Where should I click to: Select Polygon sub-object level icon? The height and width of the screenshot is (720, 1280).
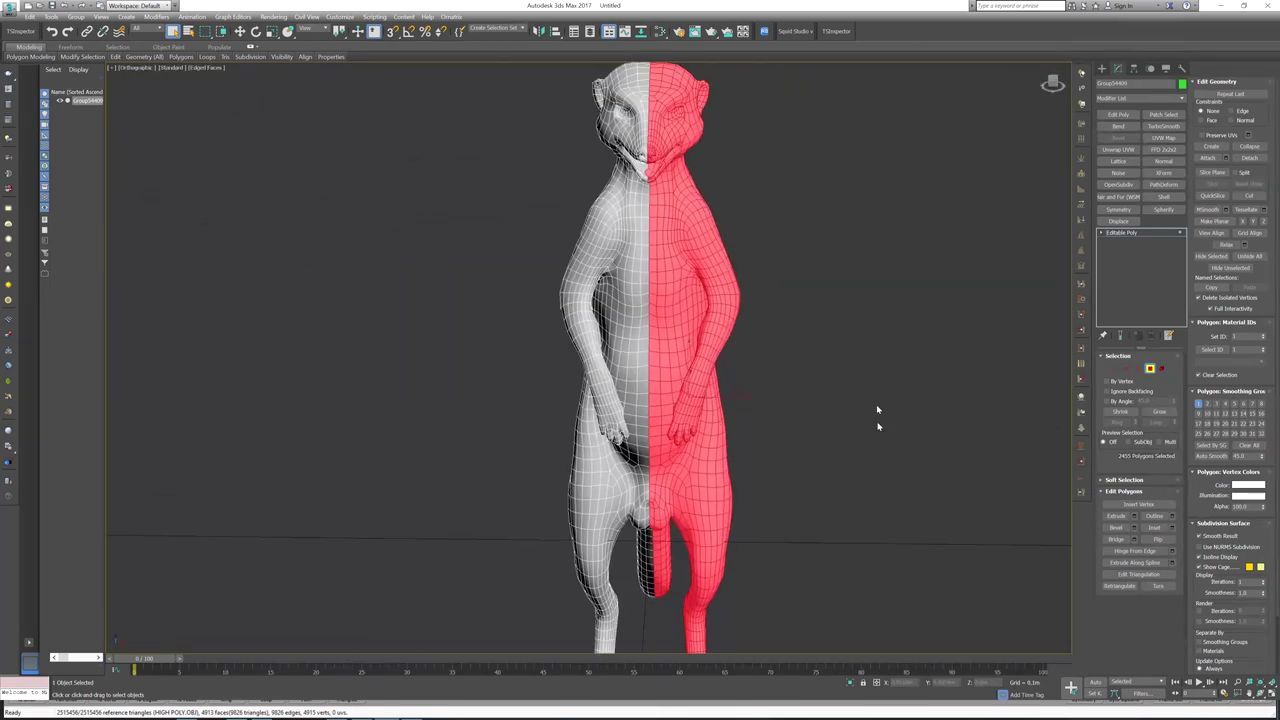1150,369
